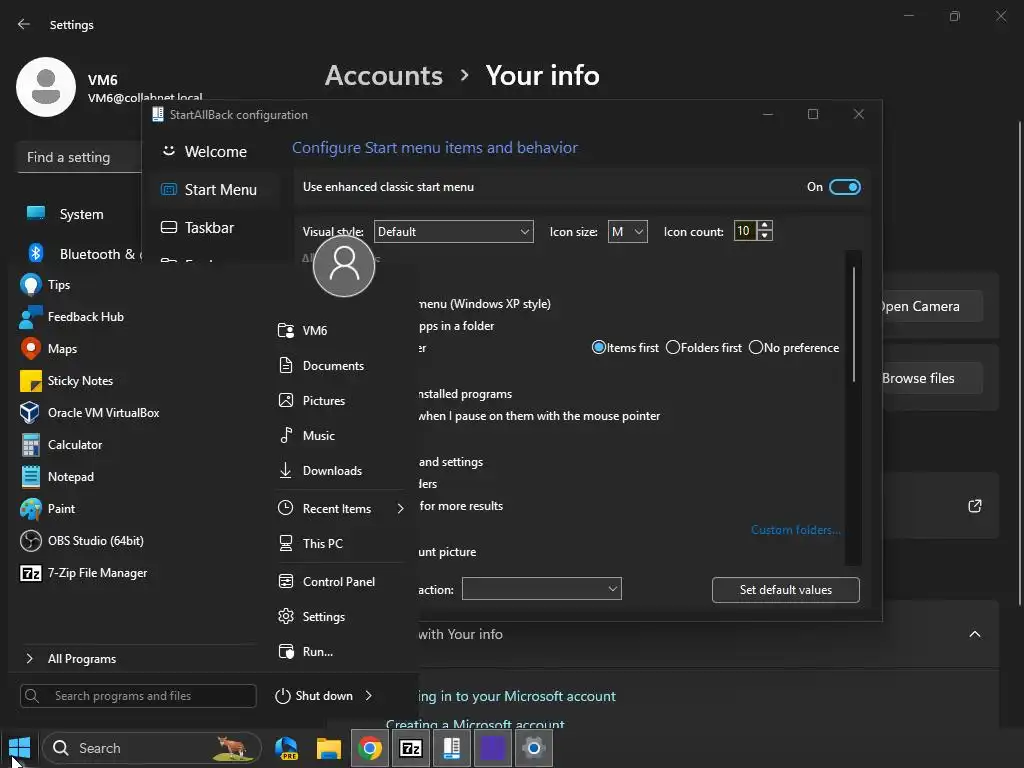Click Accounts breadcrumb in Settings
This screenshot has width=1024, height=768.
(x=384, y=75)
